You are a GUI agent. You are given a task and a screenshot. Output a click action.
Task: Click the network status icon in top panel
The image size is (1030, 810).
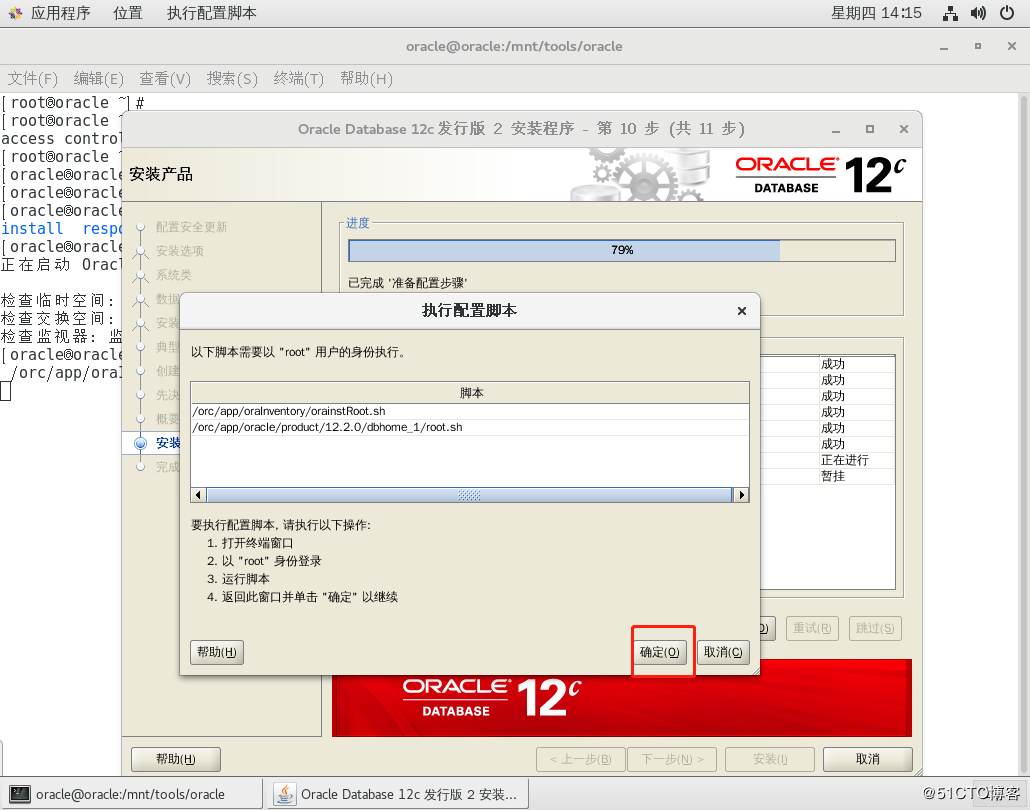tap(950, 13)
